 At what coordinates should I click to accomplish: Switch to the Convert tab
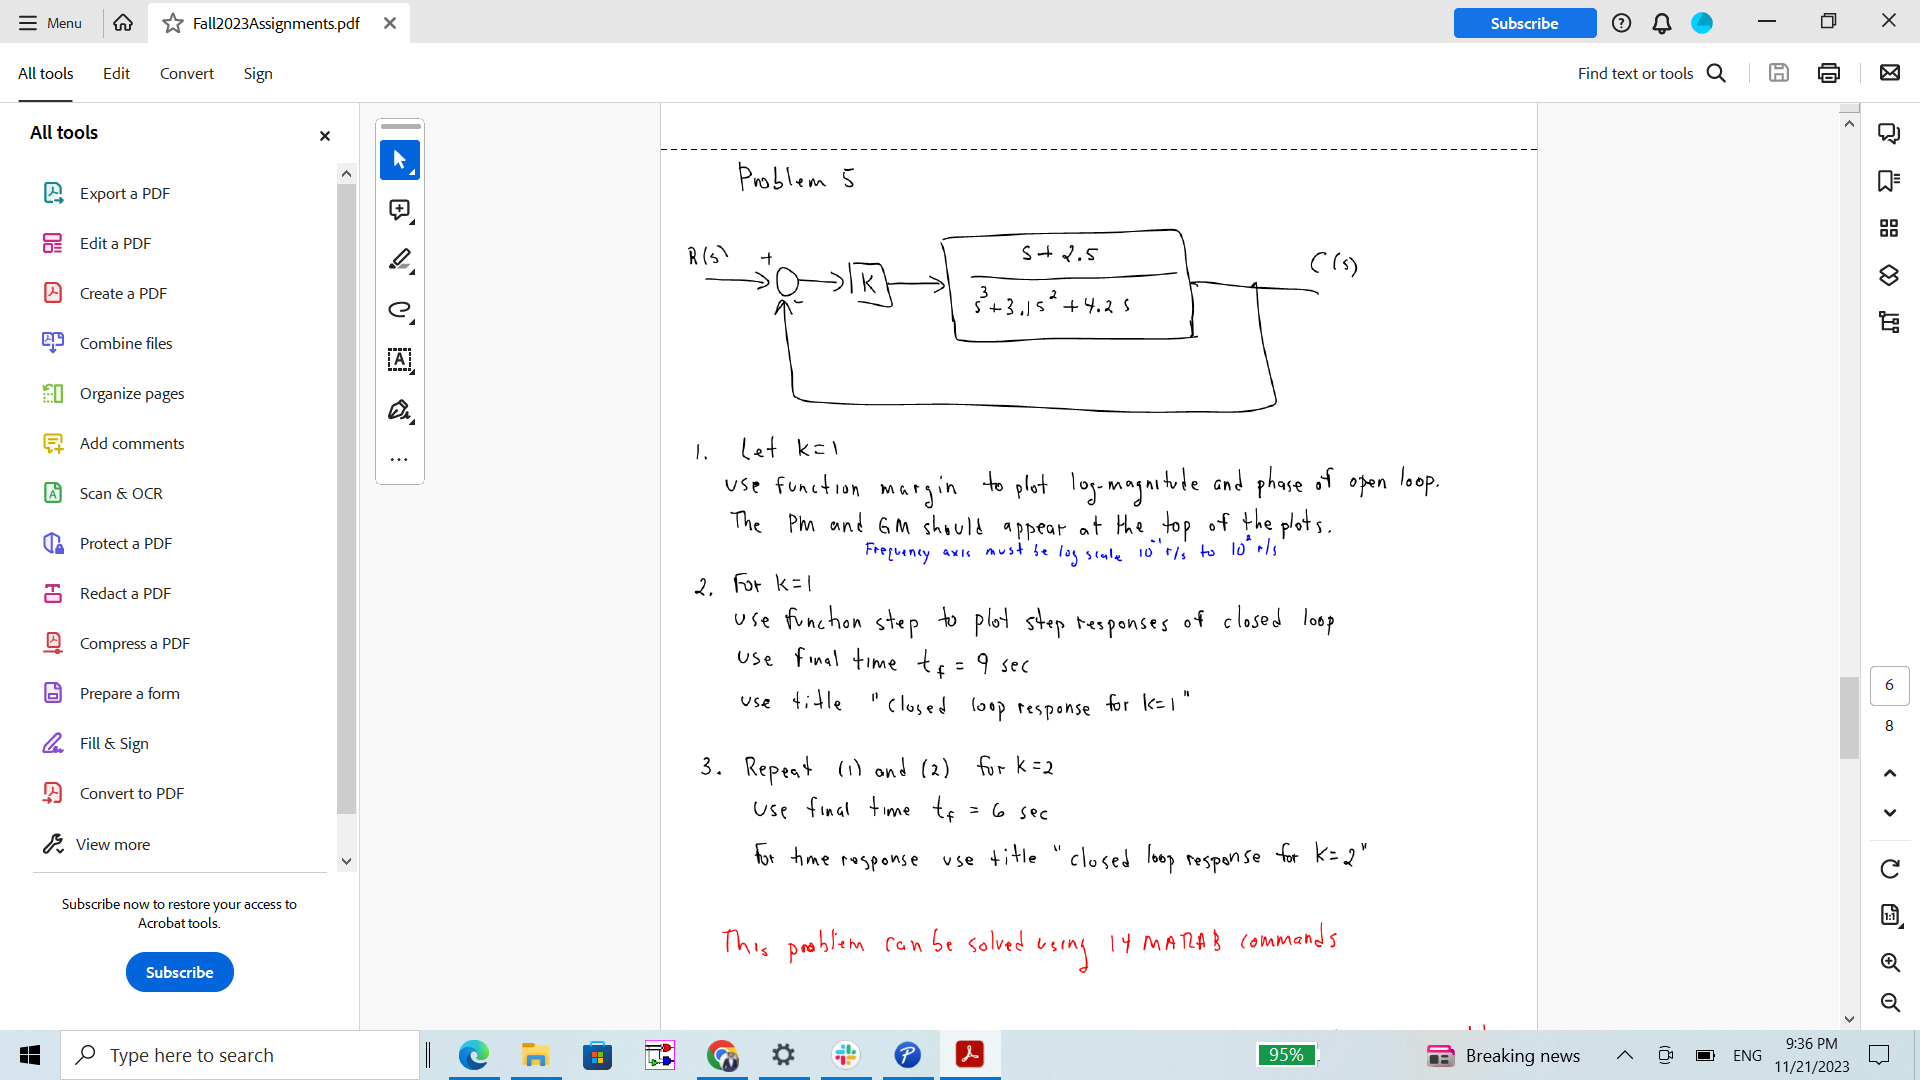click(187, 73)
